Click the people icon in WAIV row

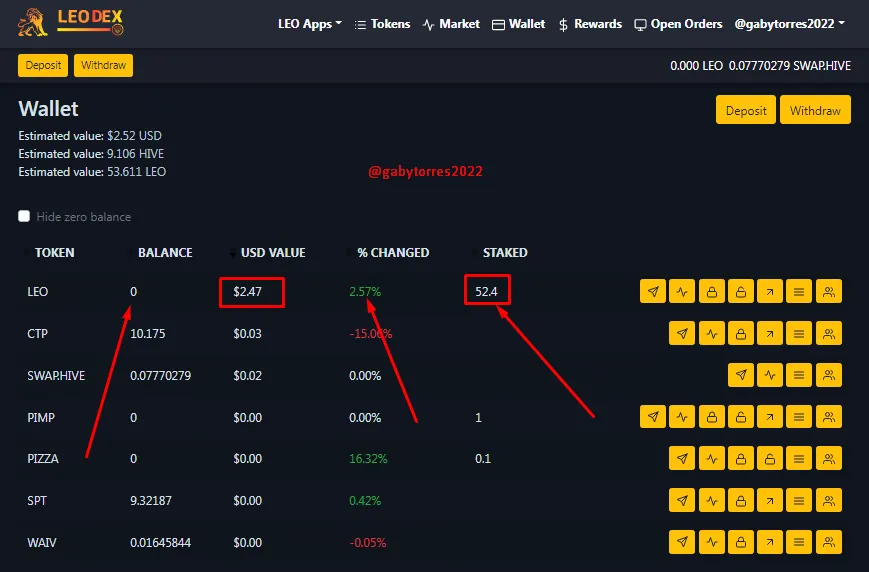[829, 542]
